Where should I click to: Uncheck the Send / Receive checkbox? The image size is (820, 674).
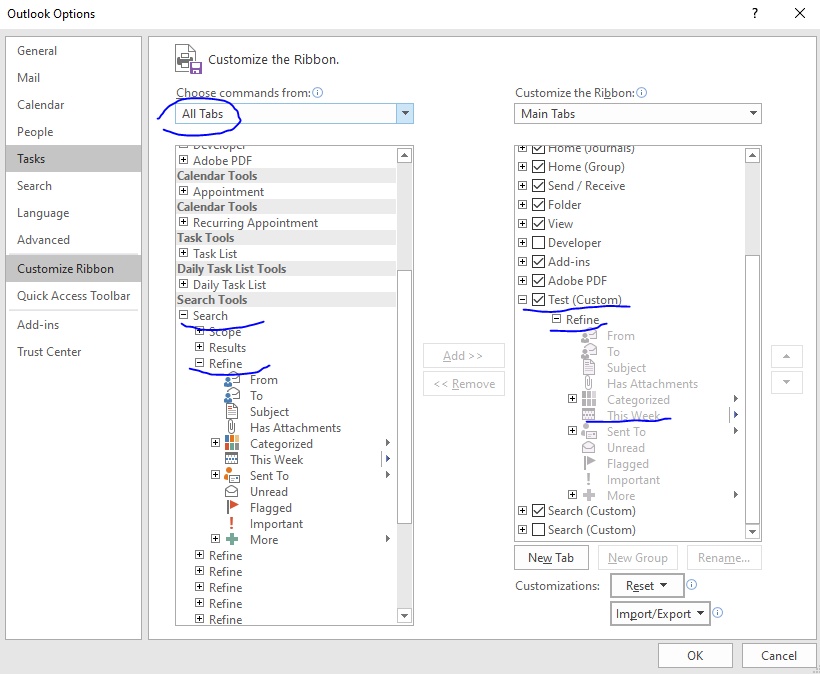point(538,186)
